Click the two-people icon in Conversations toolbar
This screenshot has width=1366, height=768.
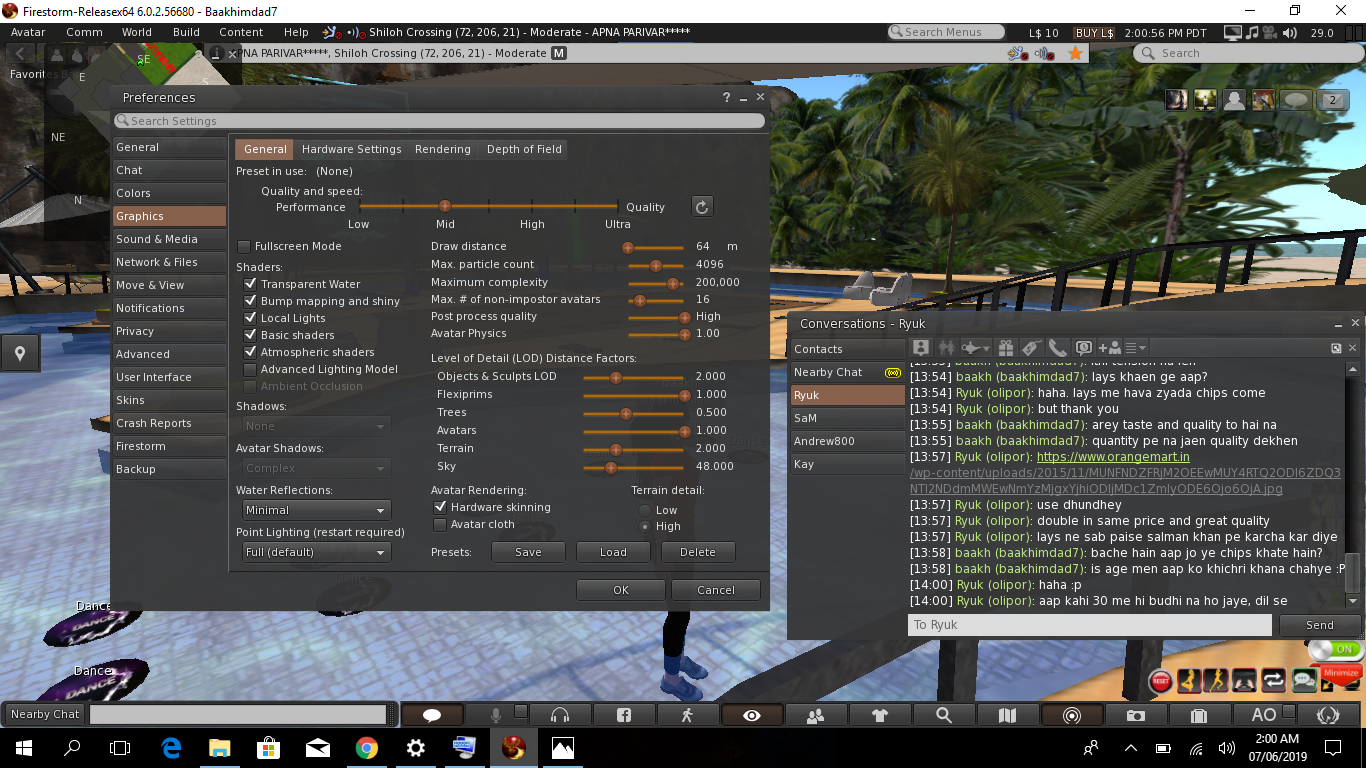[x=947, y=348]
